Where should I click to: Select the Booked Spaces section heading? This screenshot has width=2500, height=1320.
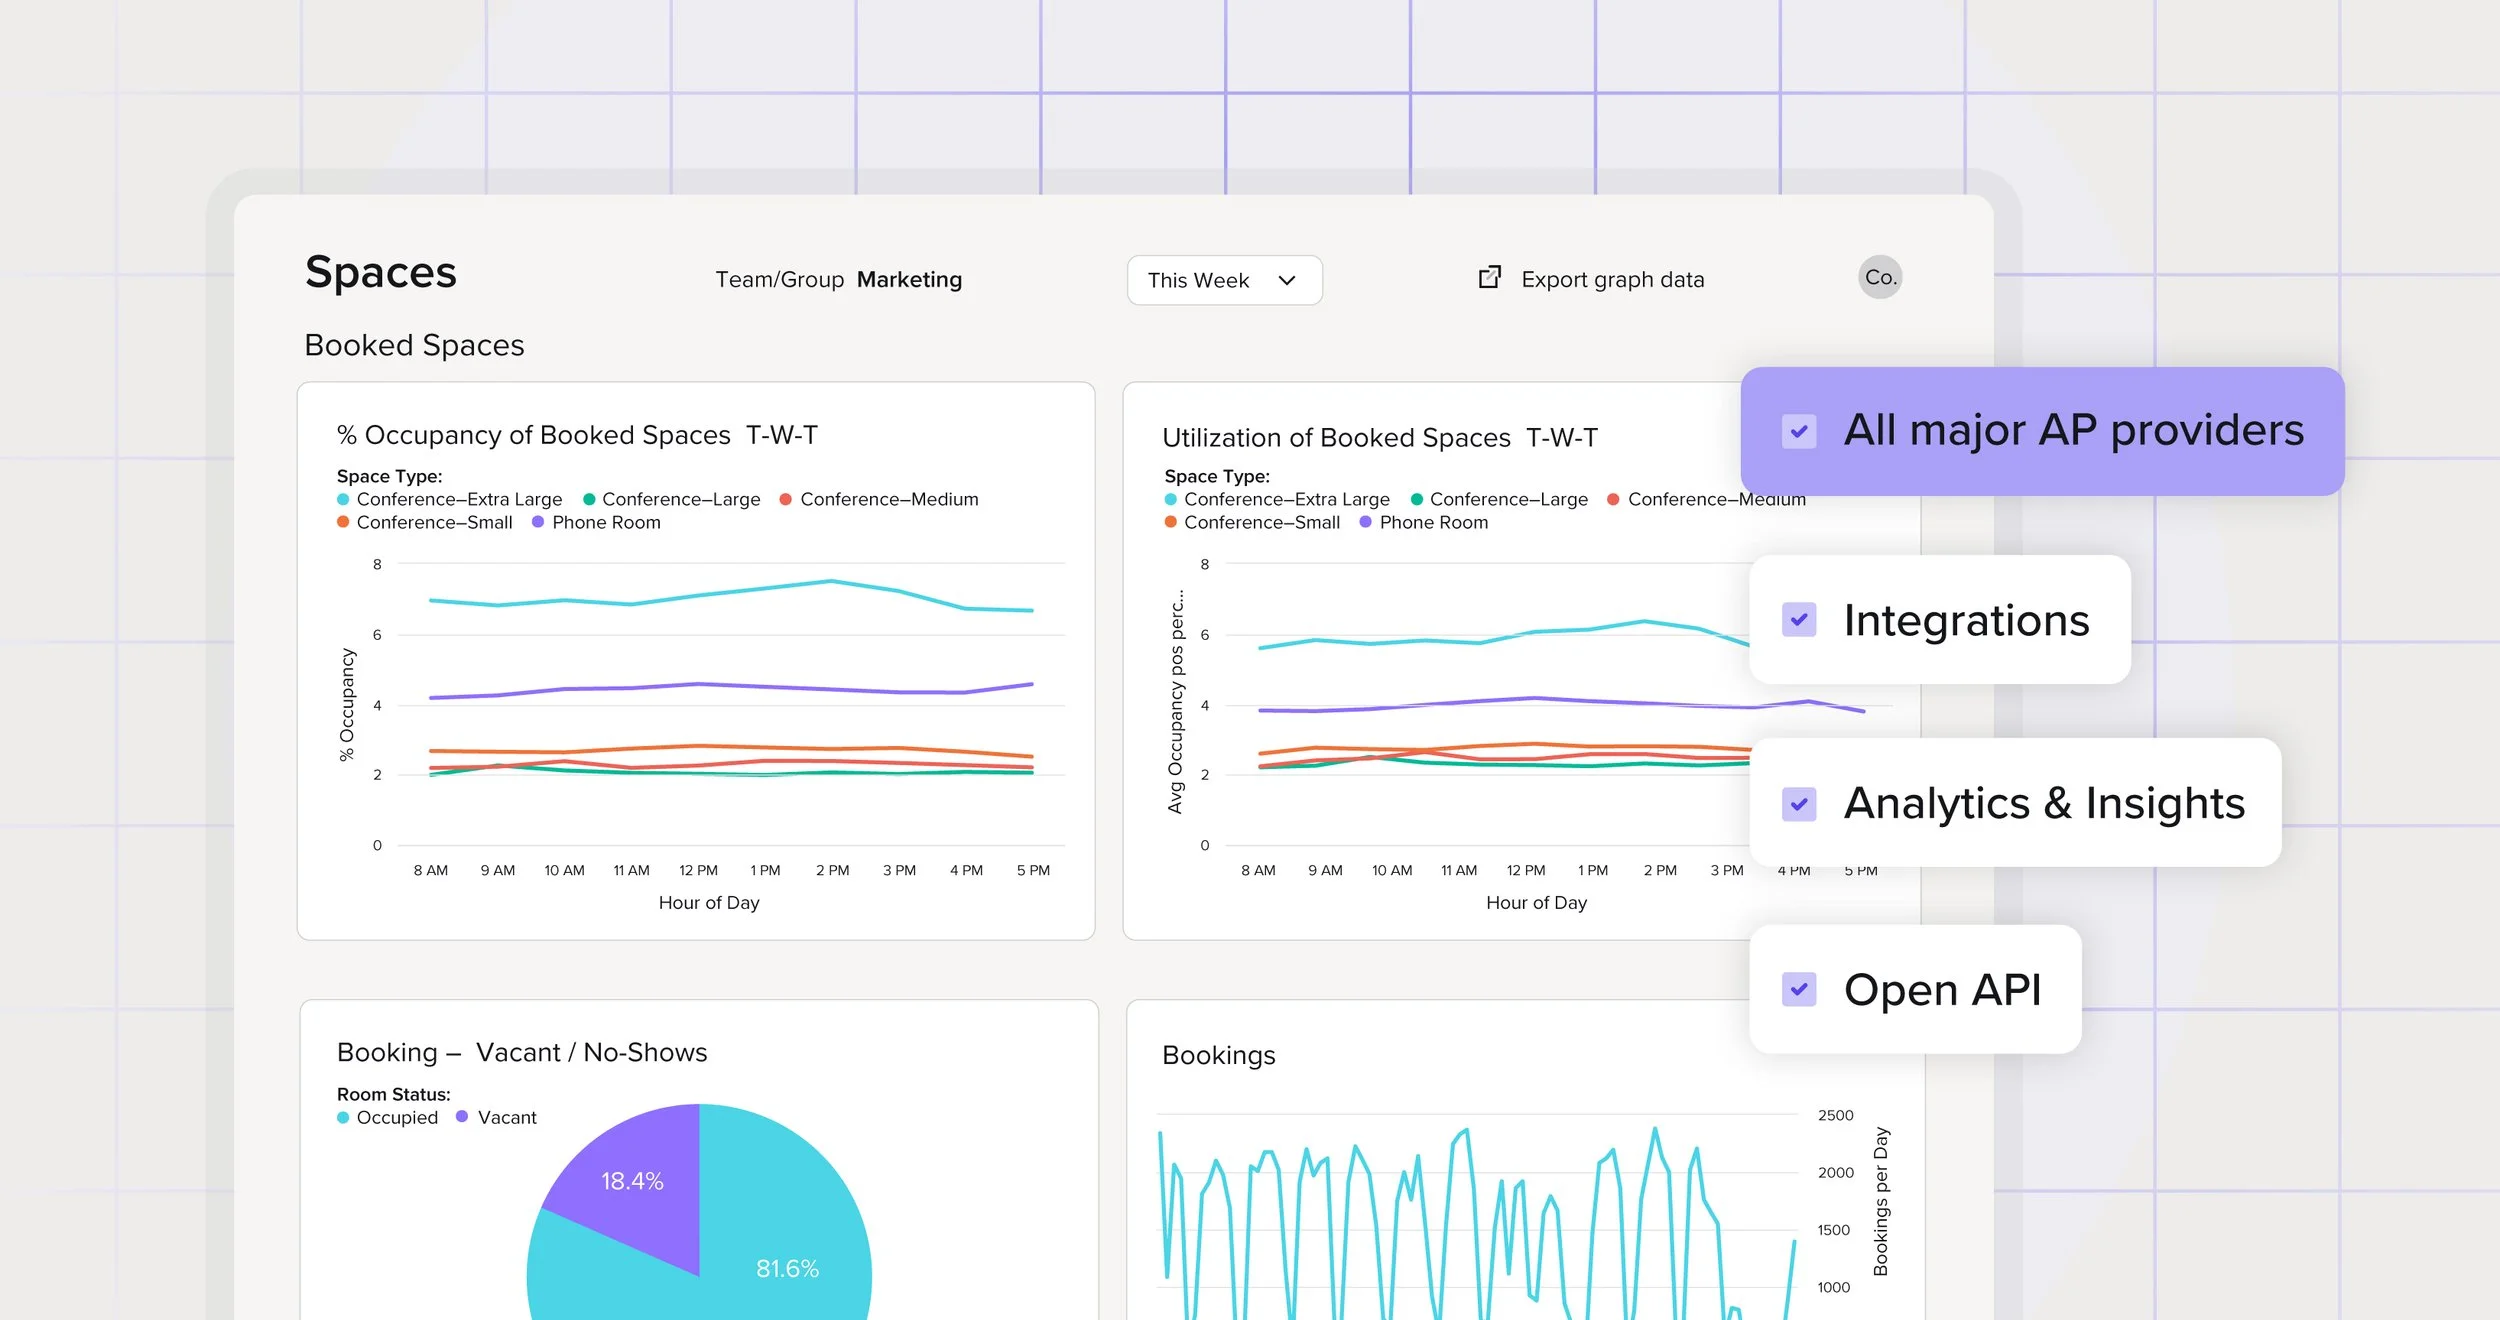414,345
